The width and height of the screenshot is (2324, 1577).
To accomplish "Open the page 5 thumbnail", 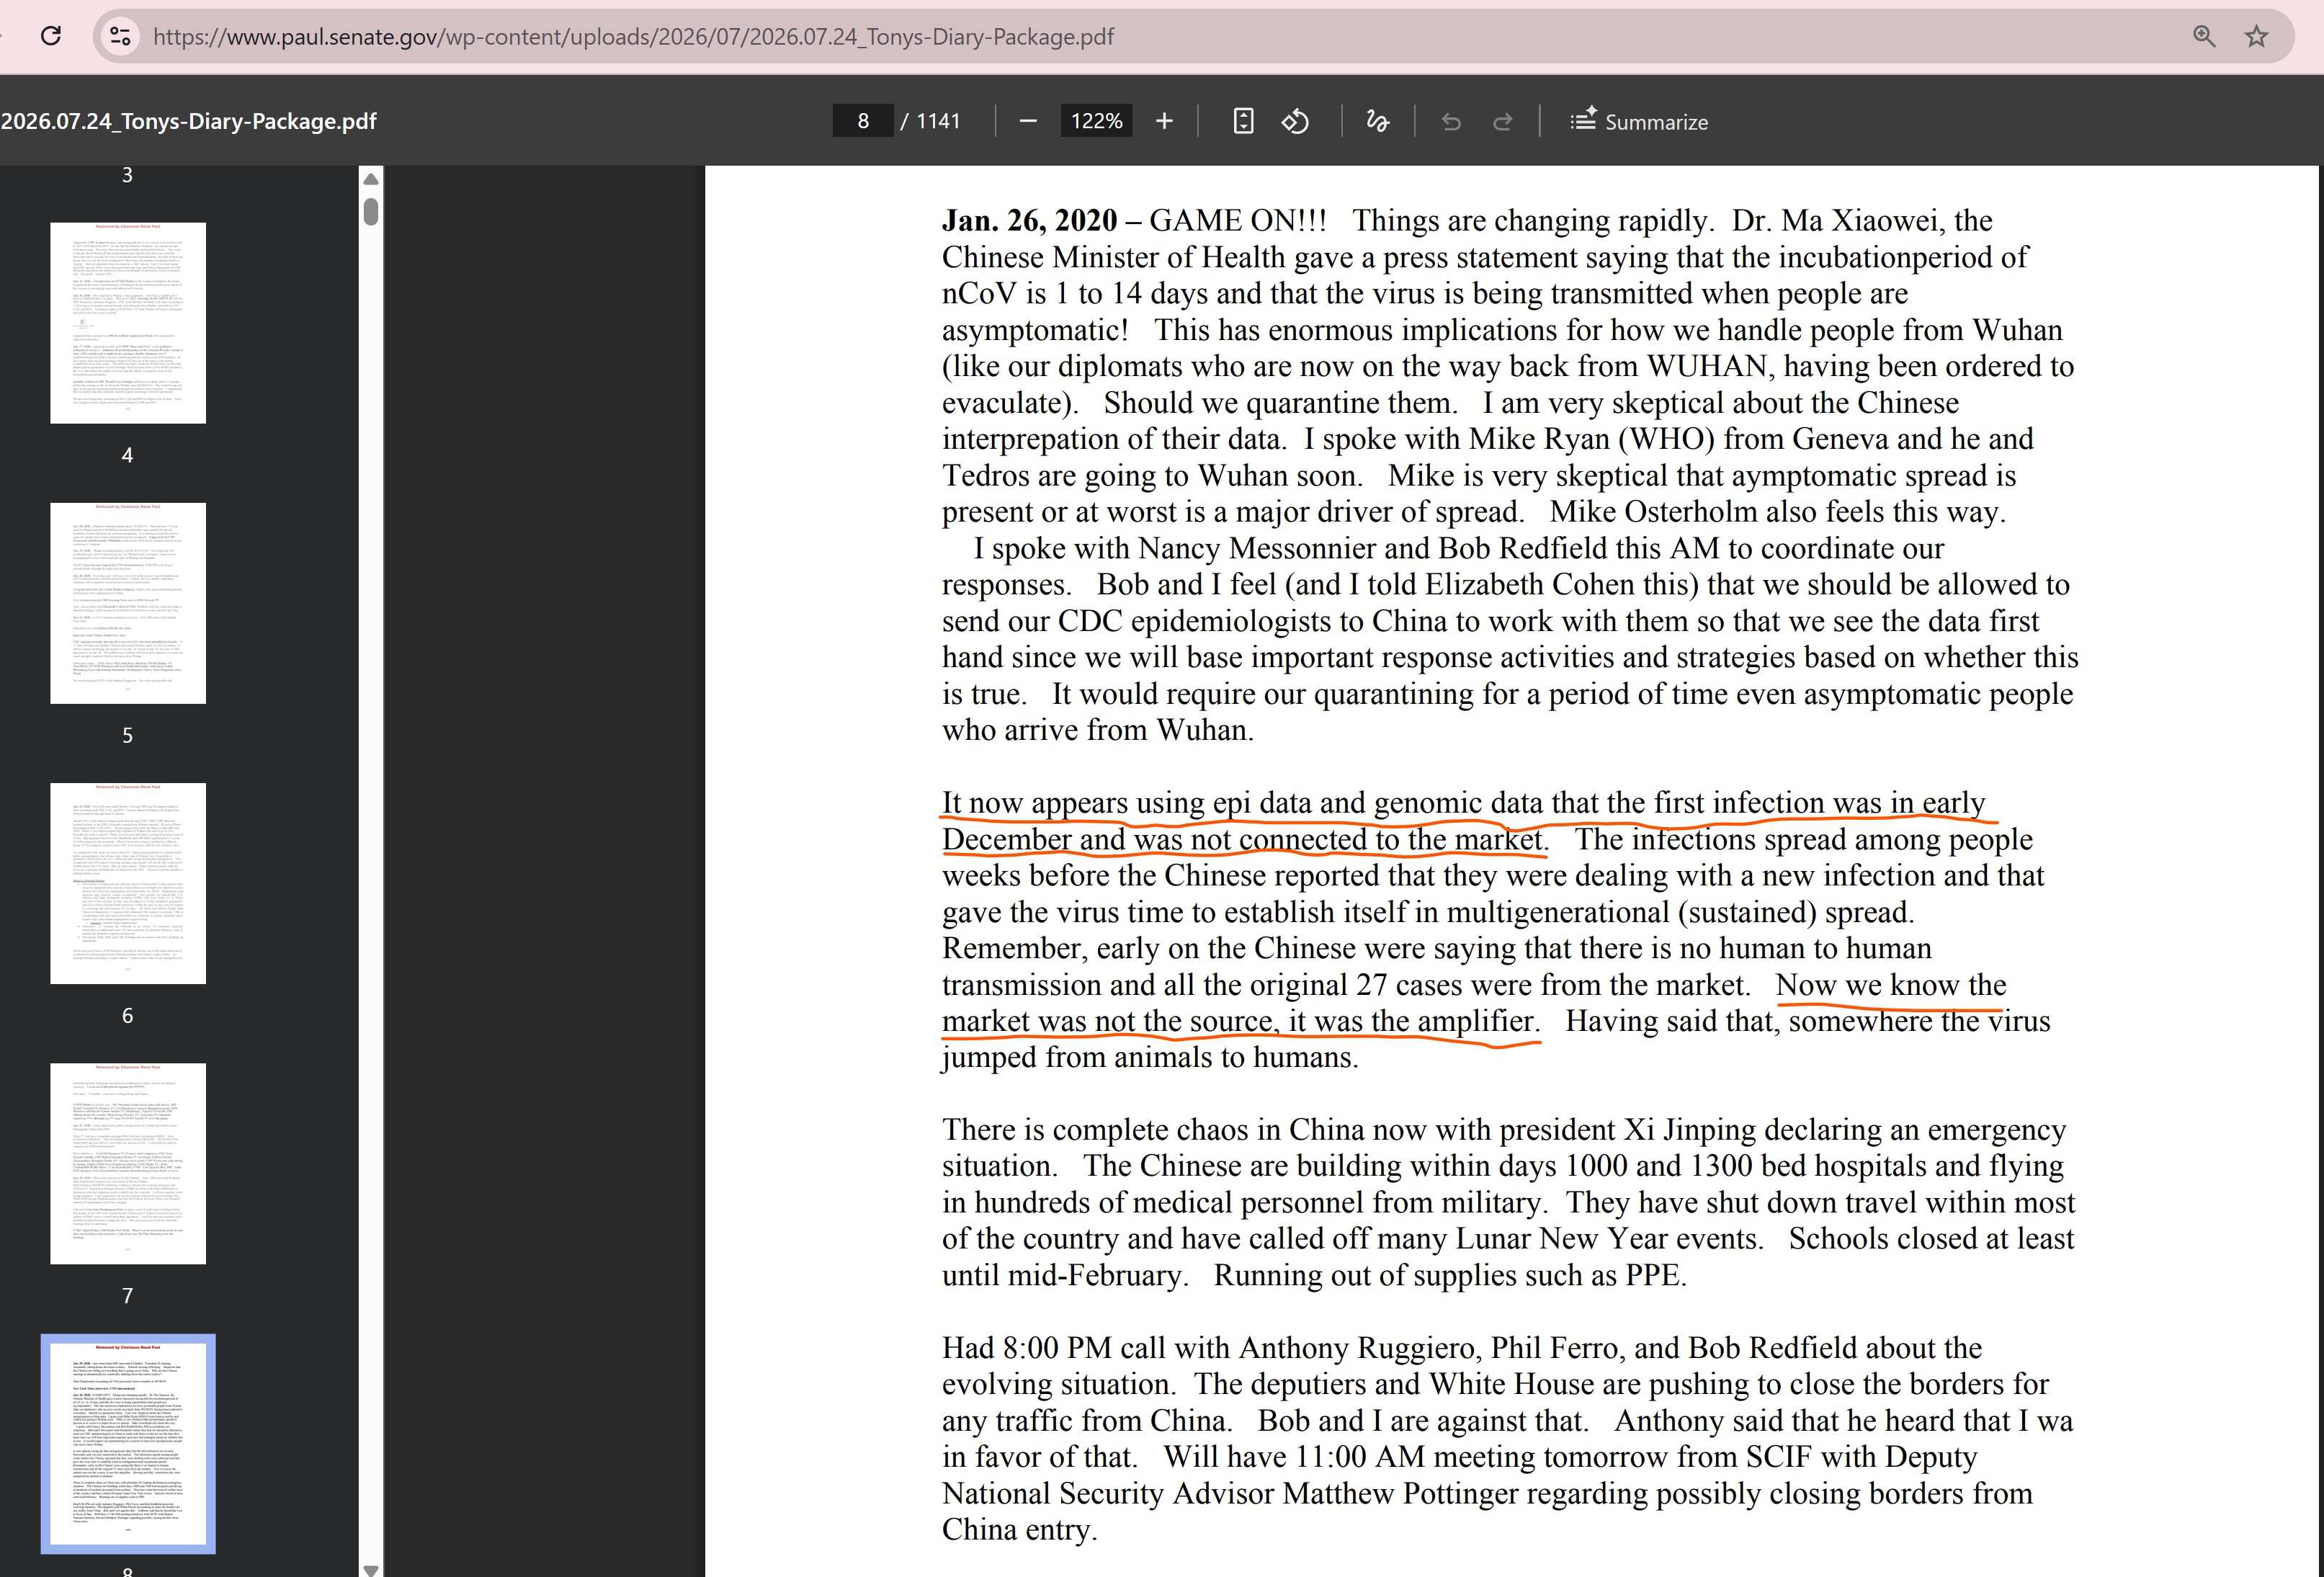I will coord(128,603).
